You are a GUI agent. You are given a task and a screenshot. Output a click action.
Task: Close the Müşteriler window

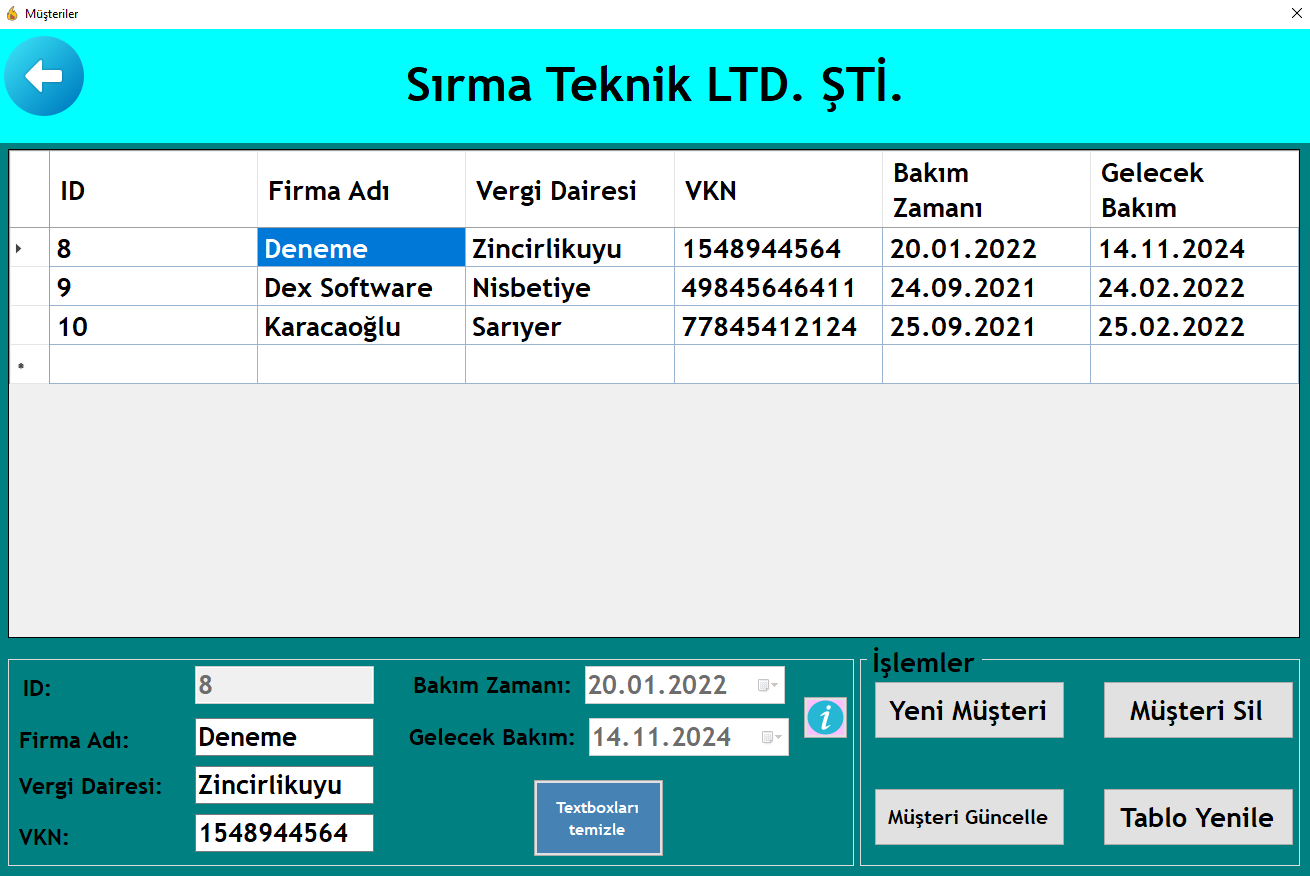[x=1294, y=14]
